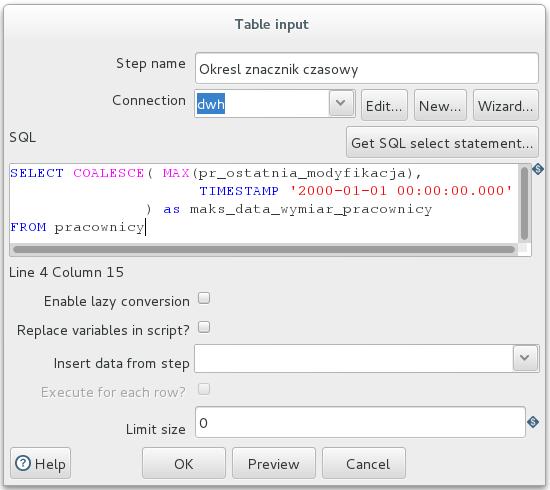Click the disabled Execute for each row checkbox

[204, 389]
